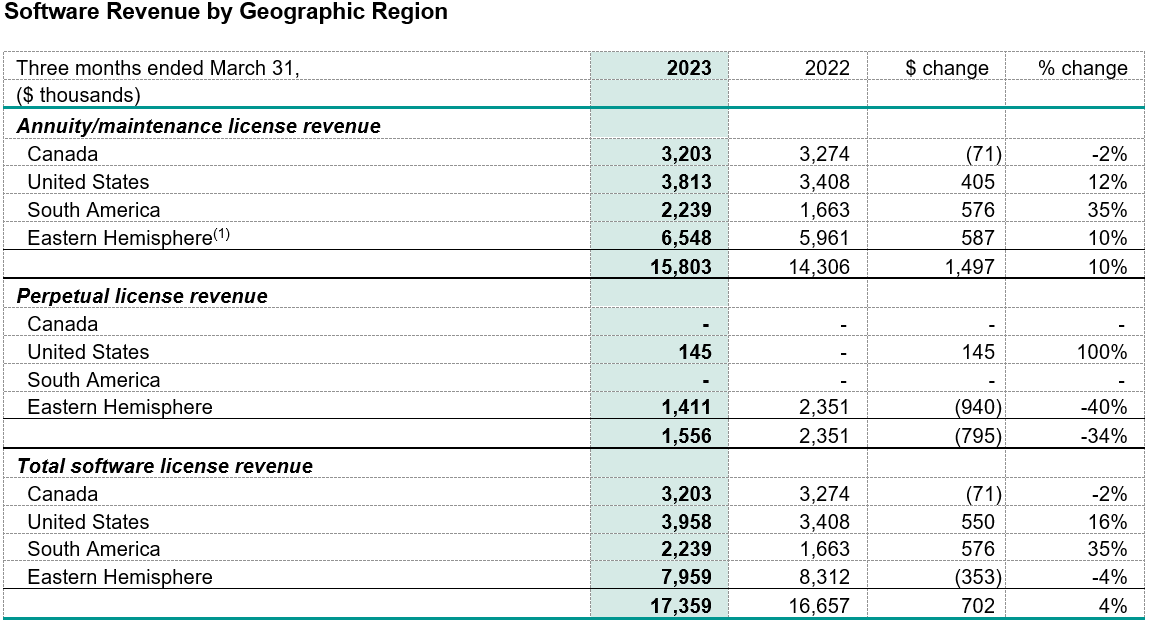Screen dimensions: 1152x625
Task: Click the '($ thousands)' label
Action: [x=79, y=95]
